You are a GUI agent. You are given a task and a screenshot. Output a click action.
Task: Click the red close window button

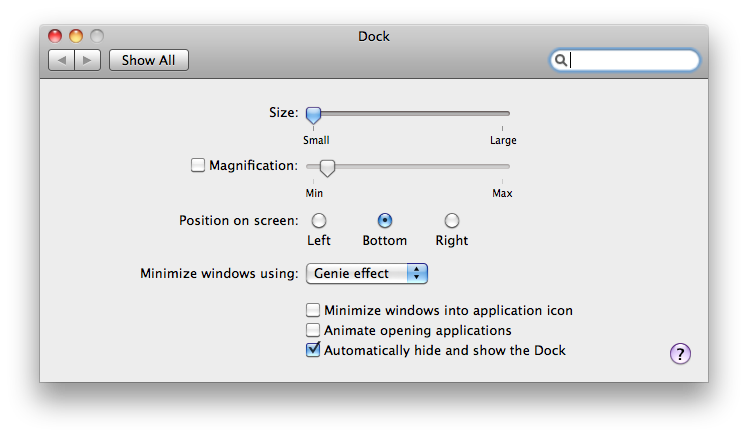(55, 36)
